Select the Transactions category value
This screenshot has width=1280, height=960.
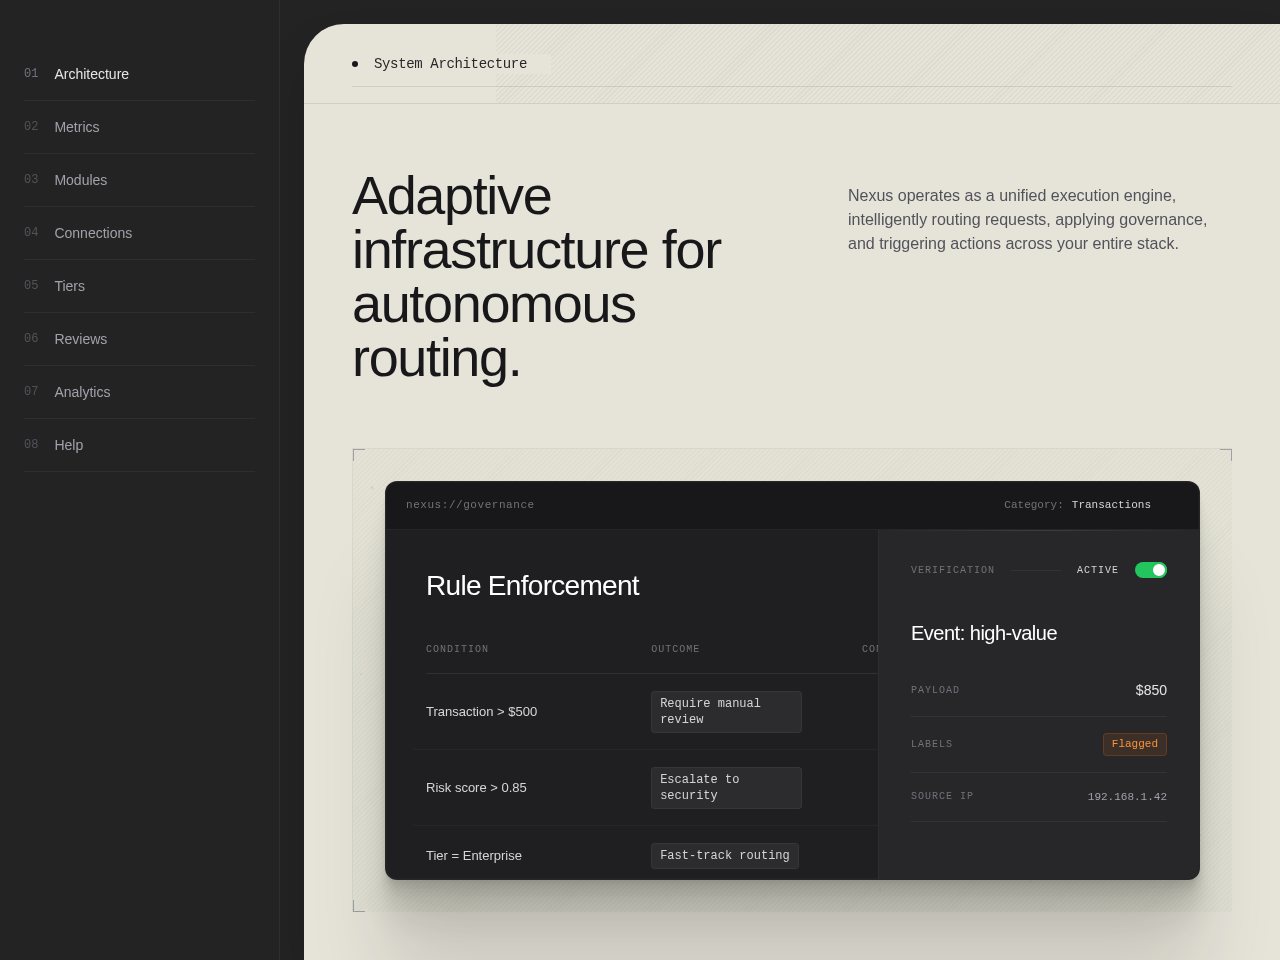click(1111, 505)
